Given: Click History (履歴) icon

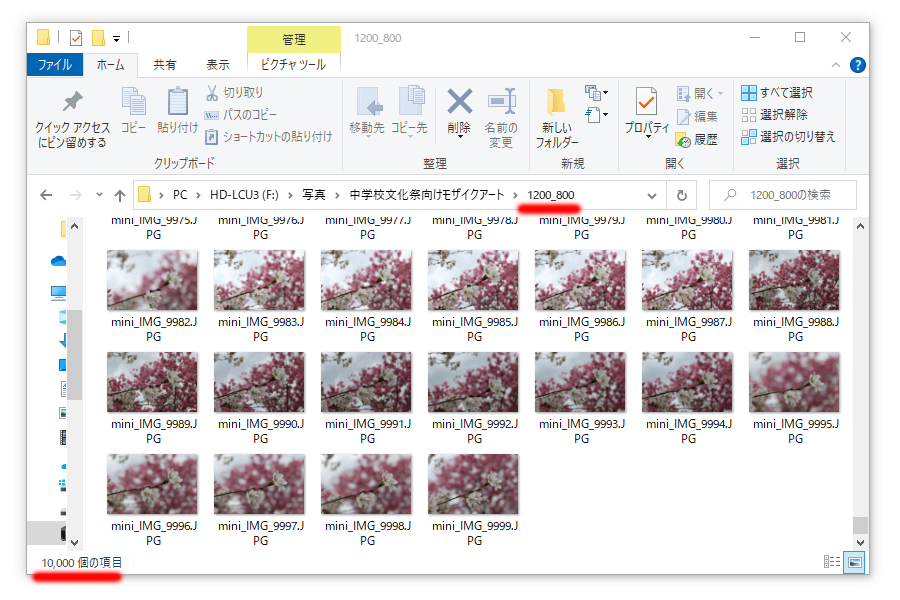Looking at the screenshot, I should (697, 140).
